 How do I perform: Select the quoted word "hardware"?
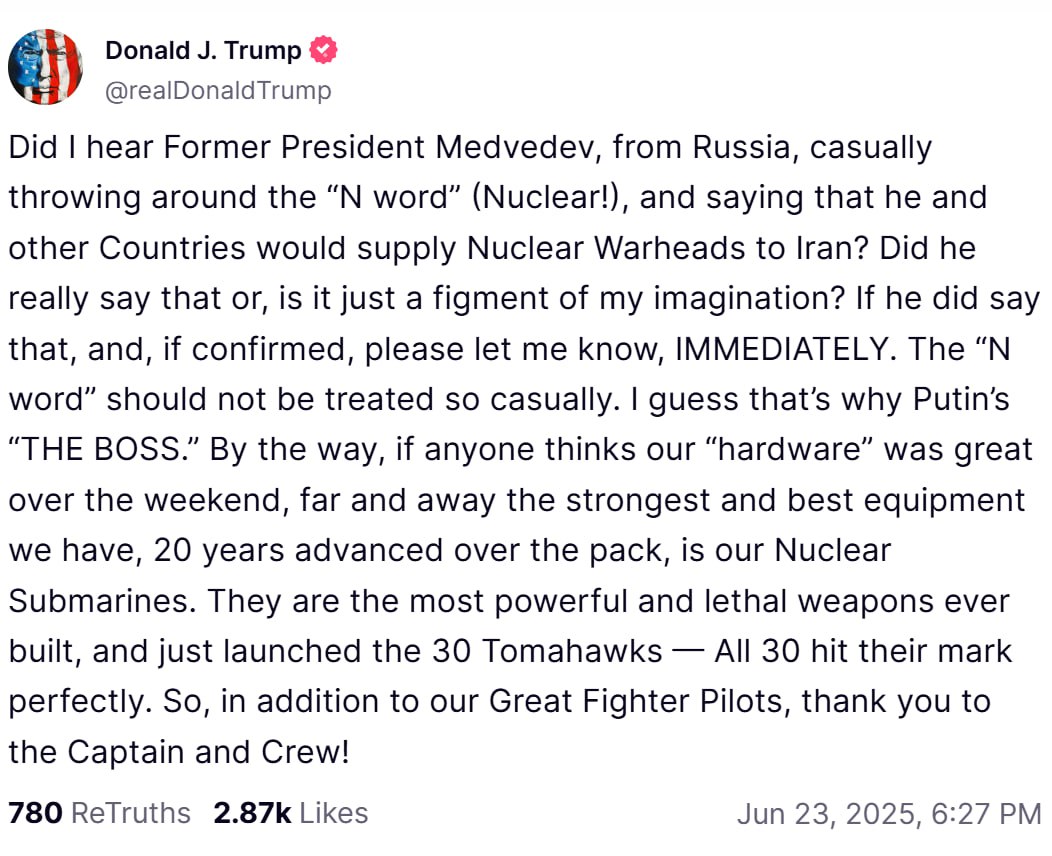789,449
